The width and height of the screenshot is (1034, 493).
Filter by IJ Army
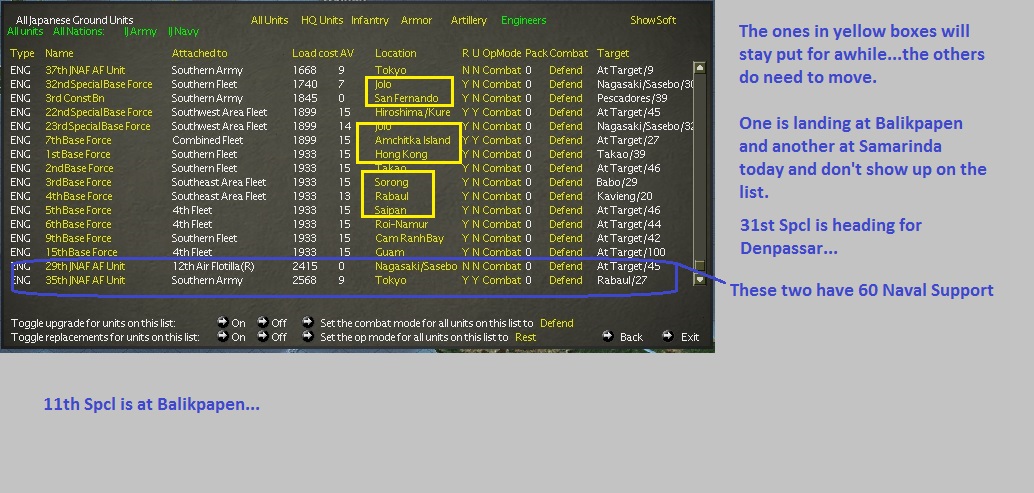click(x=140, y=31)
